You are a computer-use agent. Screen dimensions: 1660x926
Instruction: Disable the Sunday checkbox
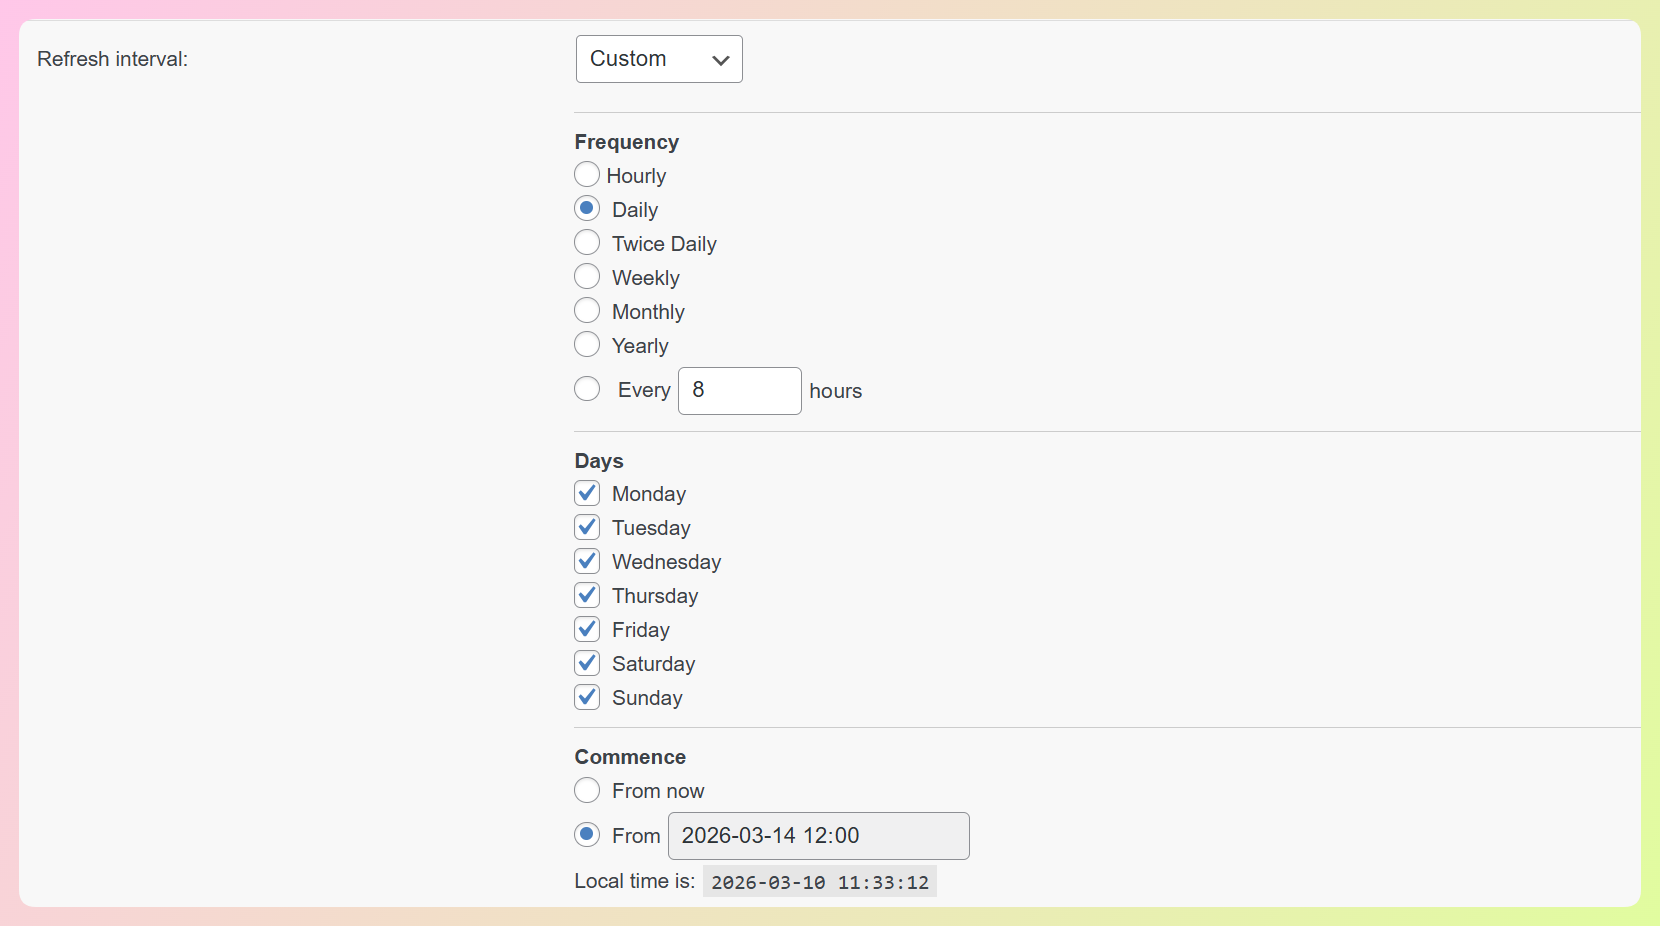pos(587,697)
